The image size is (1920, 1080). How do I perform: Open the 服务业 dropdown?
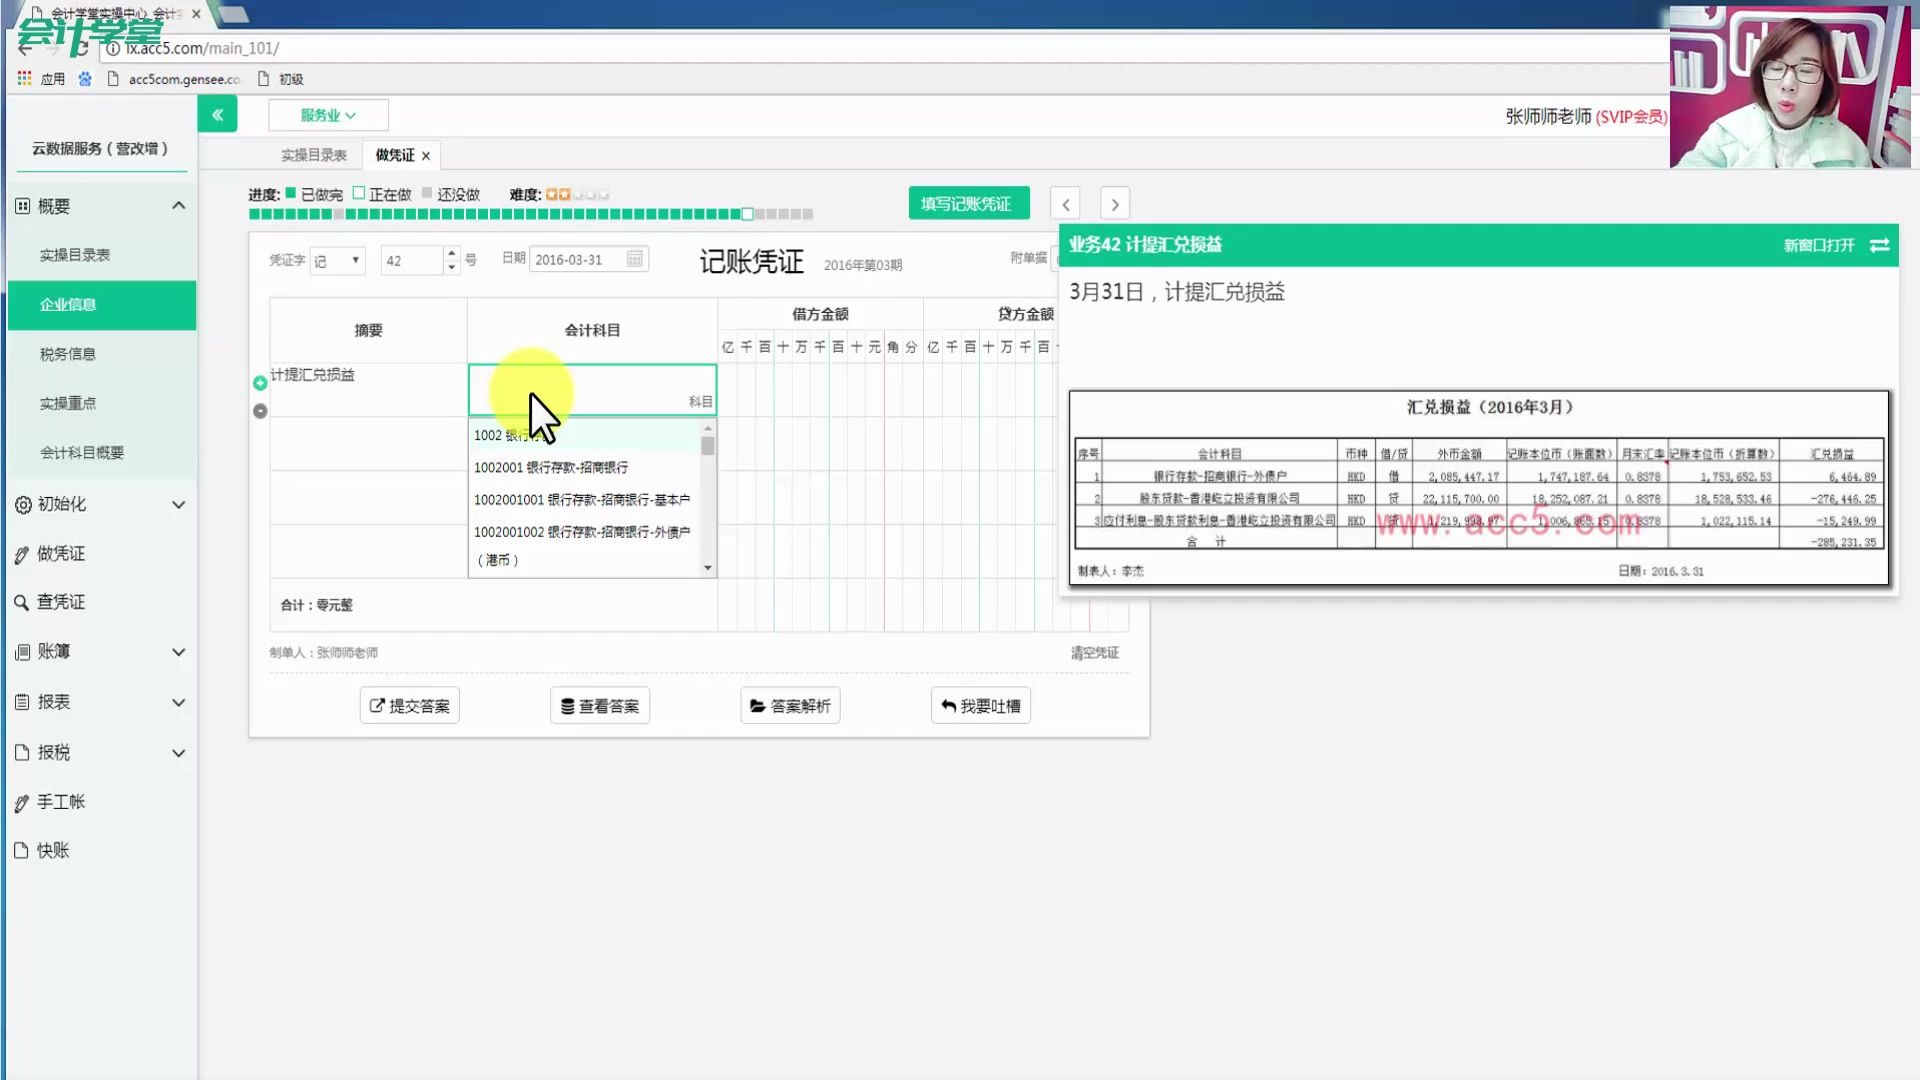tap(328, 114)
